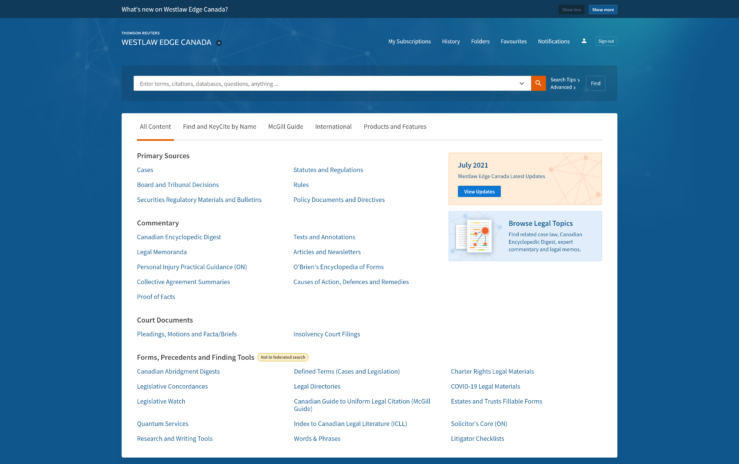Image resolution: width=739 pixels, height=464 pixels.
Task: Open Proof of Facts link
Action: pyautogui.click(x=156, y=297)
